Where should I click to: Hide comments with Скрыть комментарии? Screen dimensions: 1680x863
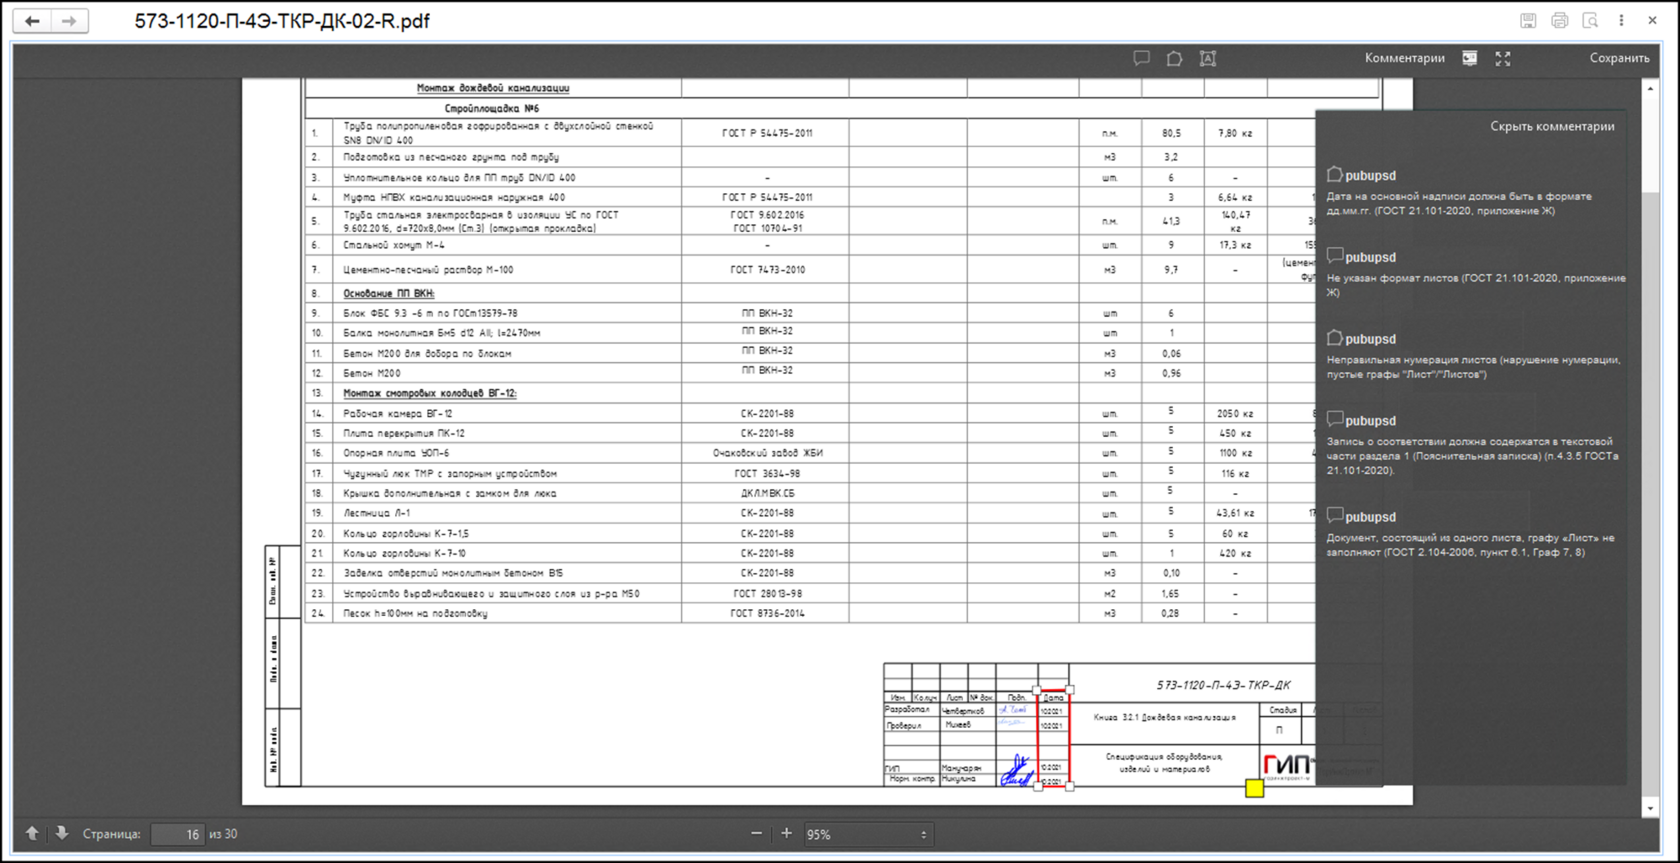pos(1552,126)
